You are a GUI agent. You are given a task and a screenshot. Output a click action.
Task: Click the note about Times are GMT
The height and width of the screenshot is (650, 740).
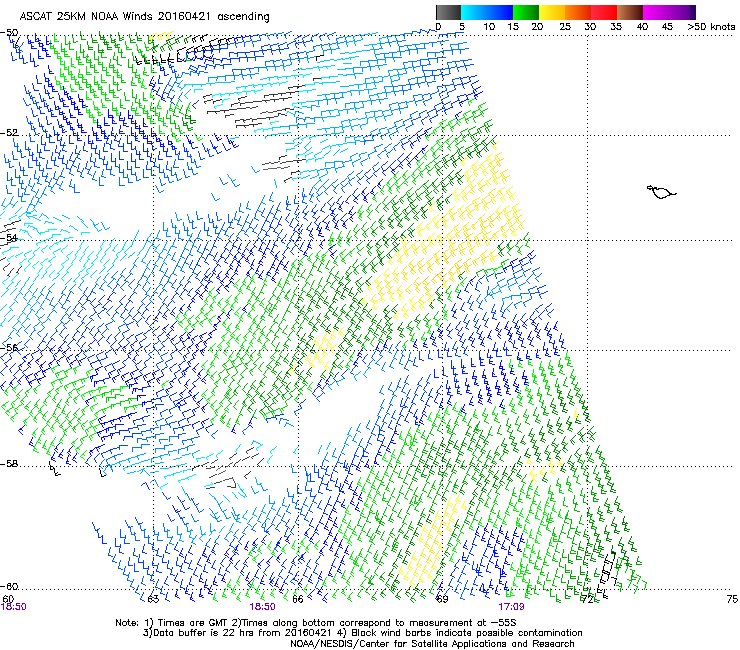tap(316, 623)
